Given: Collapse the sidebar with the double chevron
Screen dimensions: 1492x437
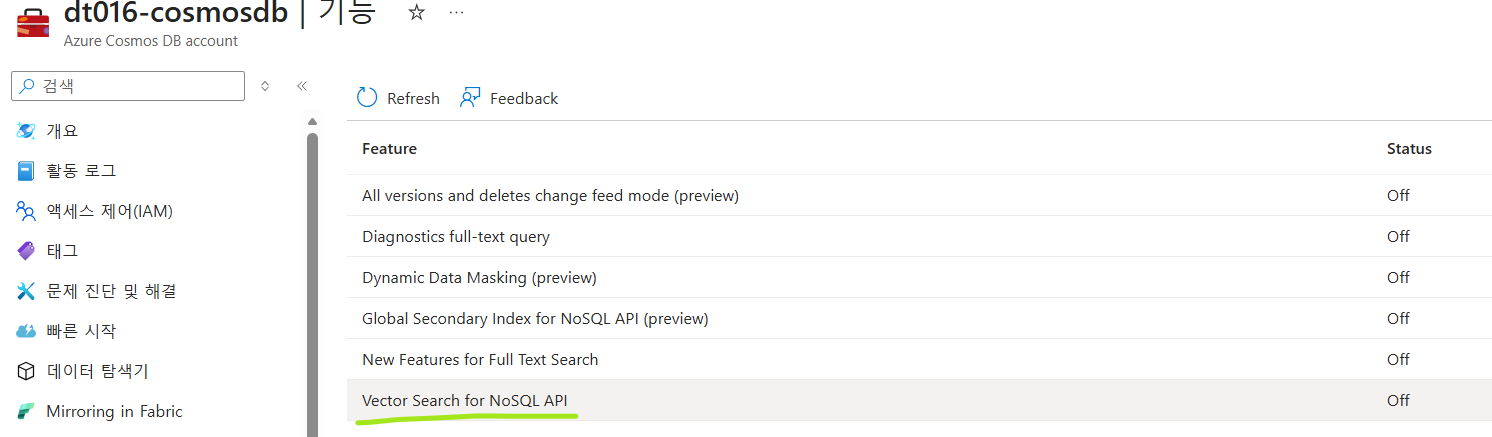Looking at the screenshot, I should pyautogui.click(x=302, y=86).
